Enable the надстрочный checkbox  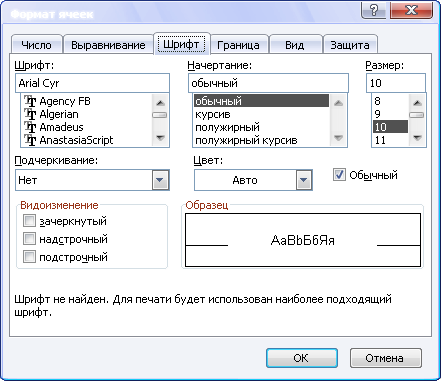[29, 238]
